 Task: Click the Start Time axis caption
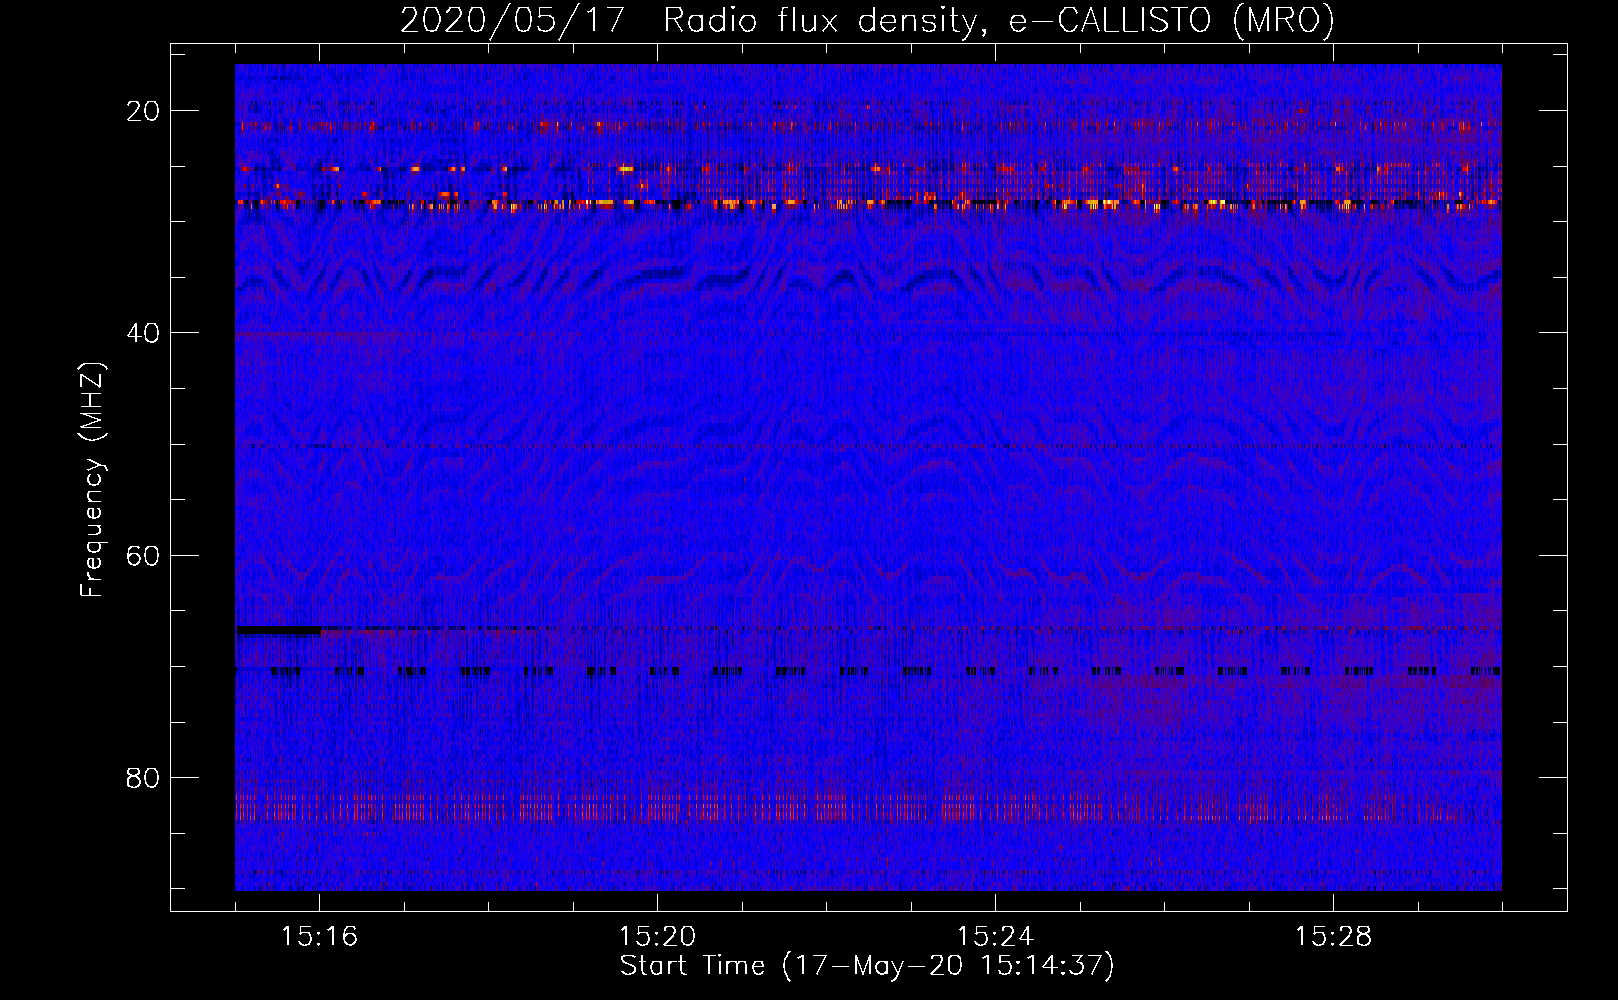pyautogui.click(x=866, y=966)
